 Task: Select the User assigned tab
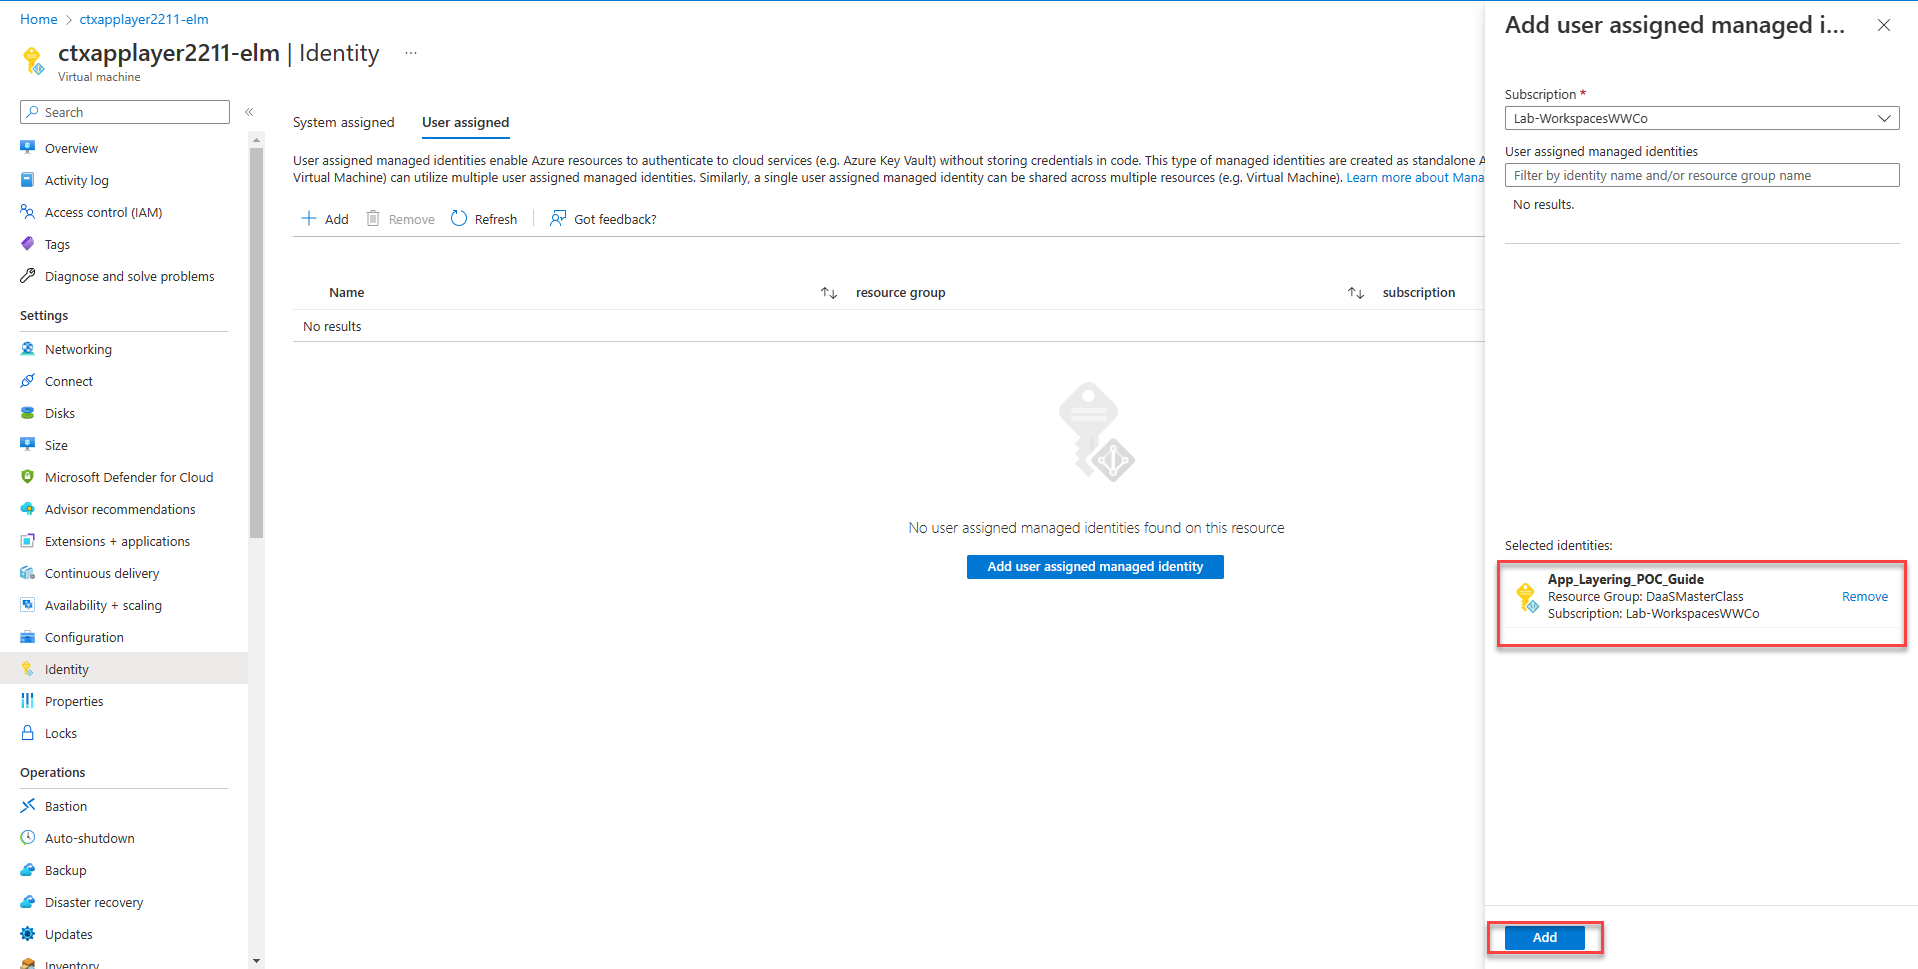(x=466, y=123)
